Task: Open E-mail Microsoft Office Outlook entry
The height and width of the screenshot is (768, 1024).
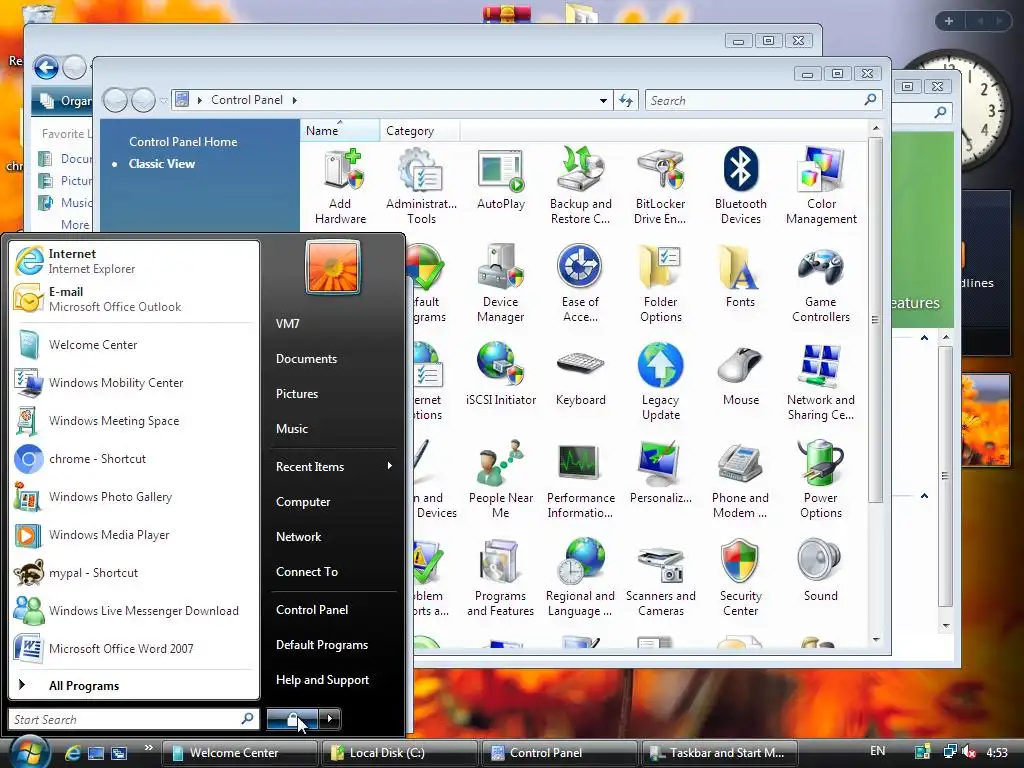Action: [x=134, y=299]
